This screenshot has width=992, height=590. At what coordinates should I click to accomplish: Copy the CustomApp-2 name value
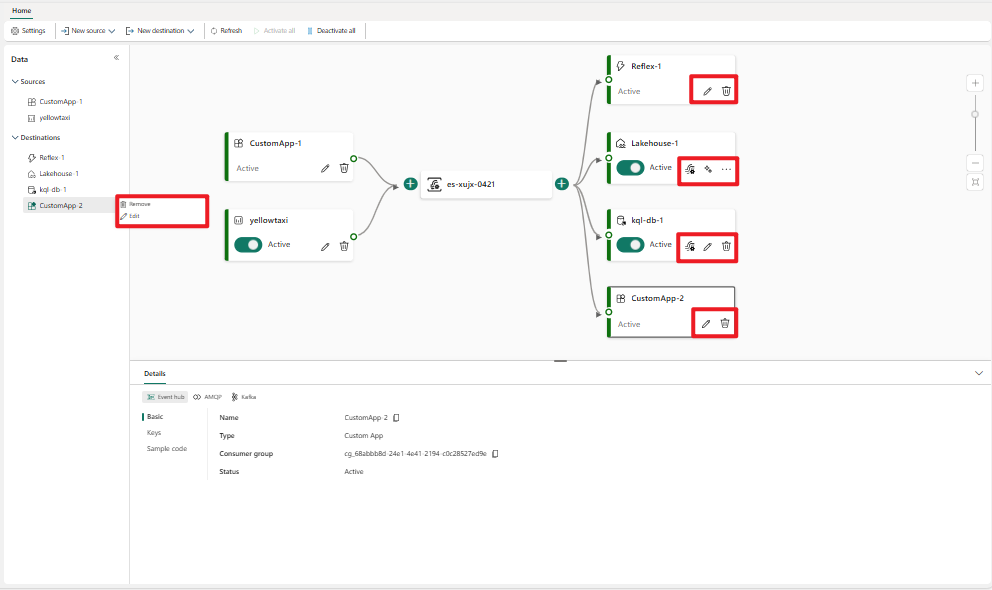(397, 418)
